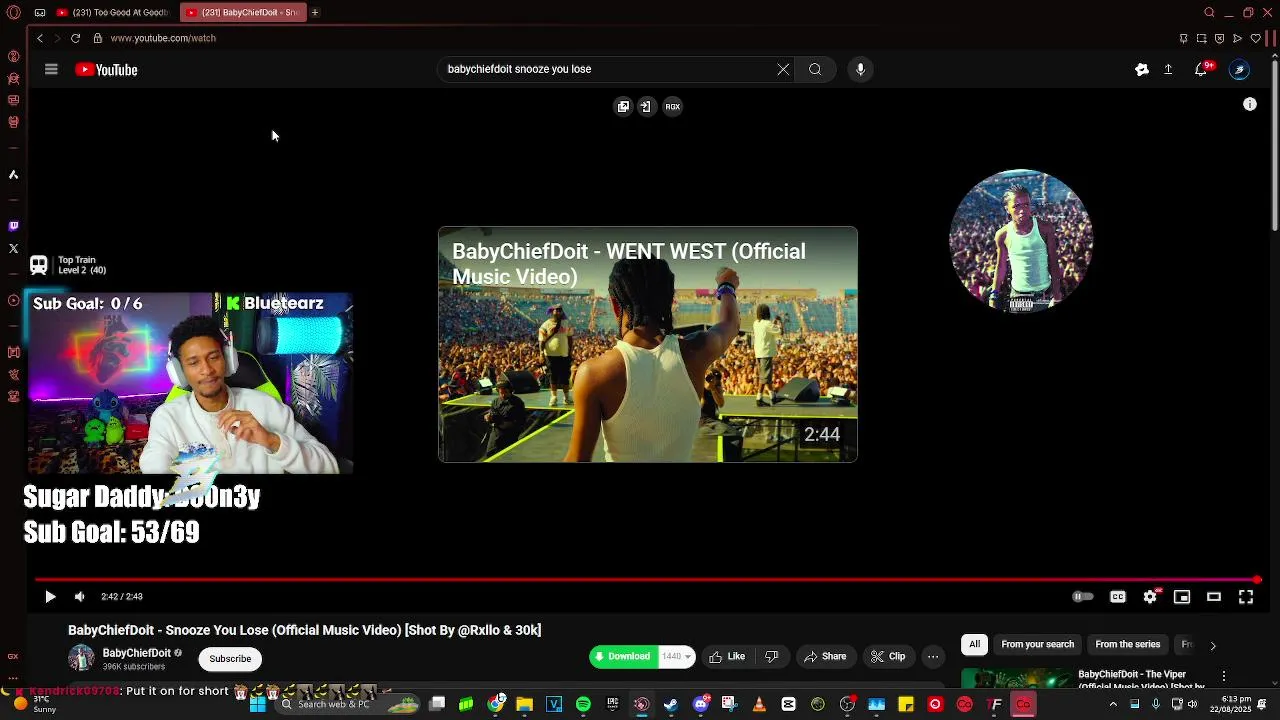The image size is (1280, 720).
Task: Mute the video volume
Action: [80, 597]
